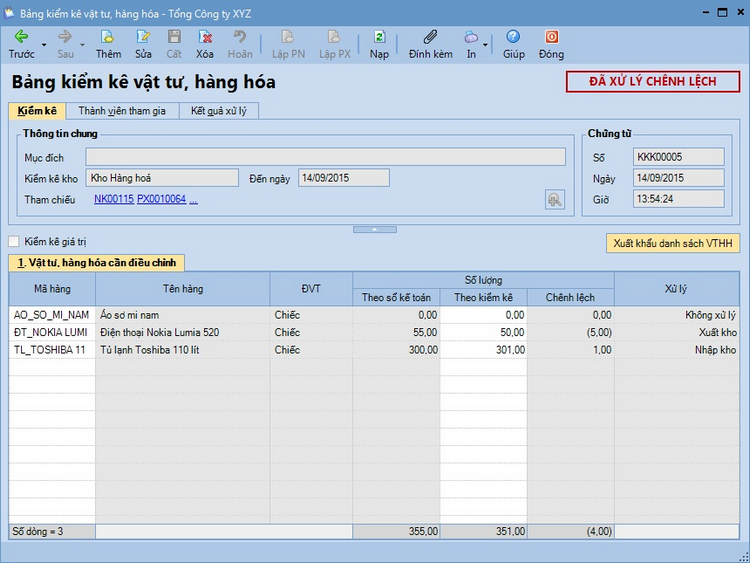Click the ĐVT column header

(x=311, y=289)
